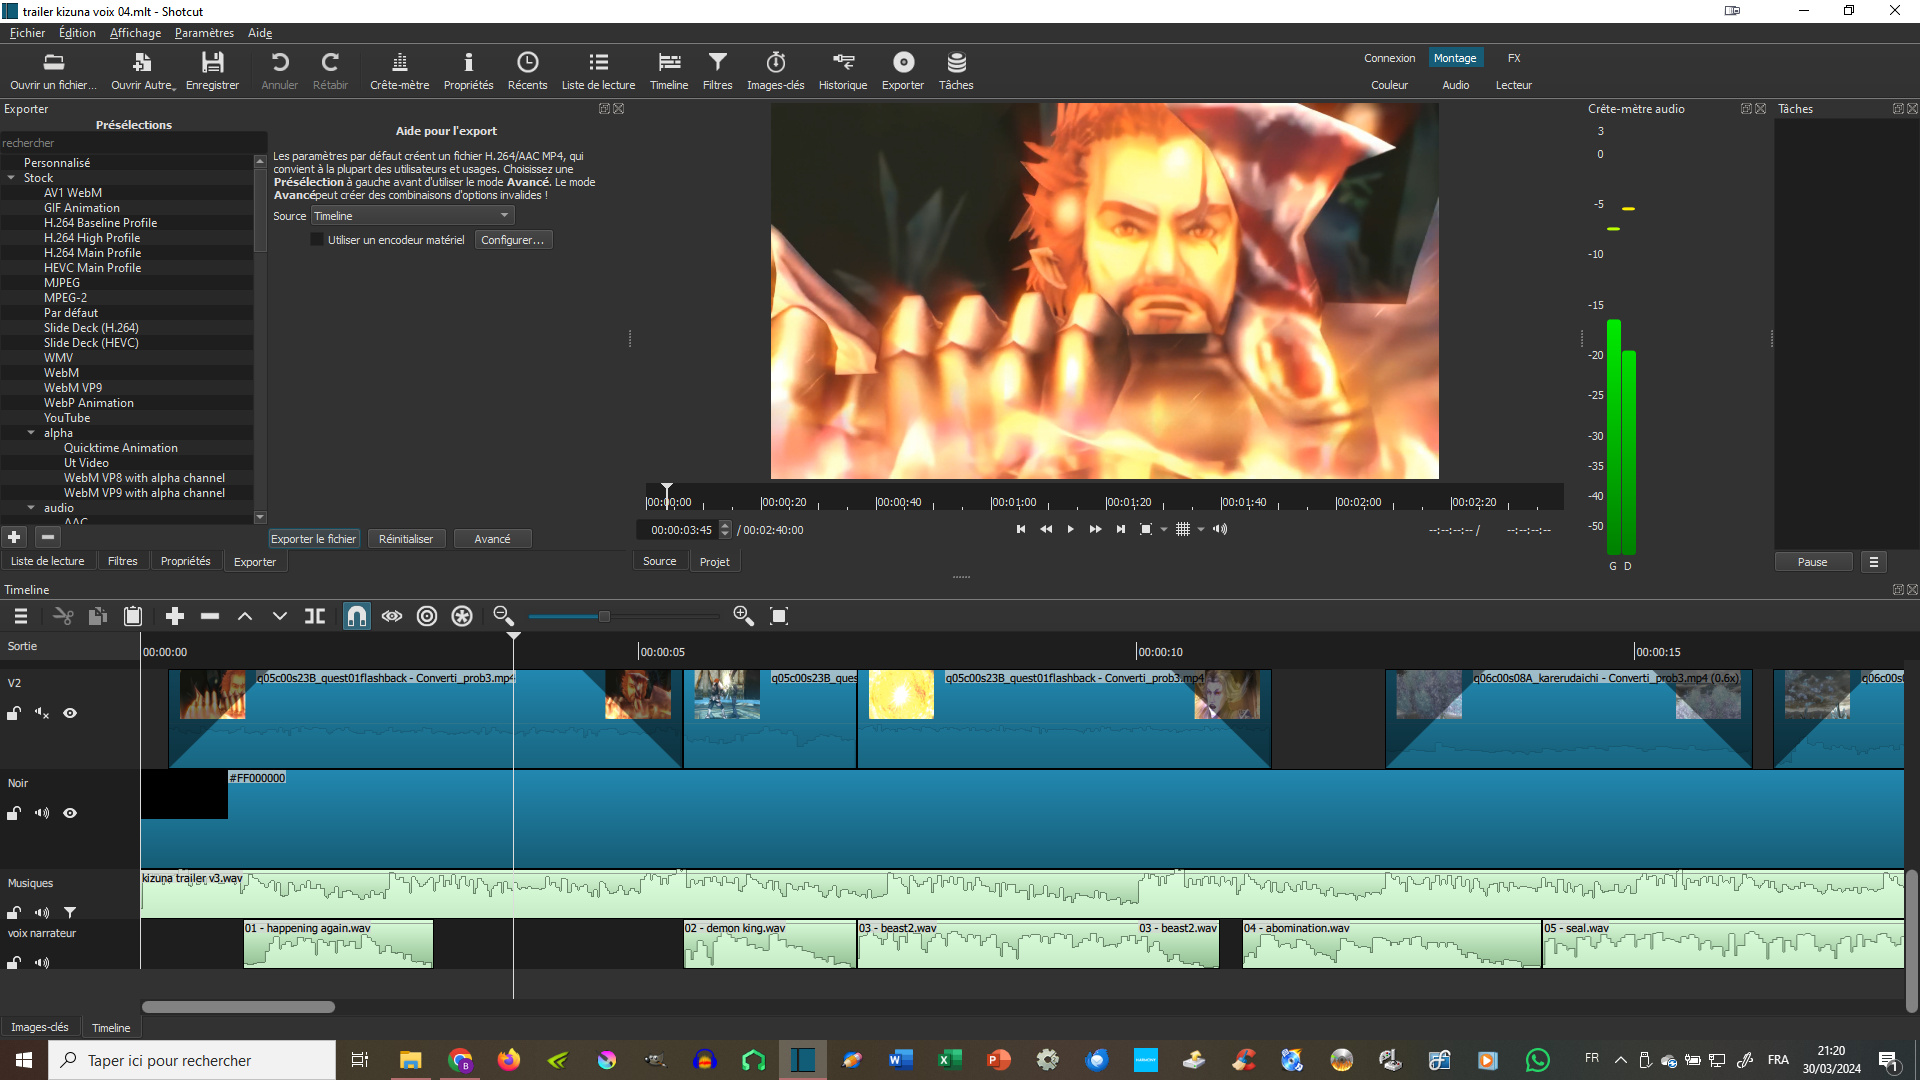Switch to the Projet player tab
1920x1080 pixels.
(715, 562)
